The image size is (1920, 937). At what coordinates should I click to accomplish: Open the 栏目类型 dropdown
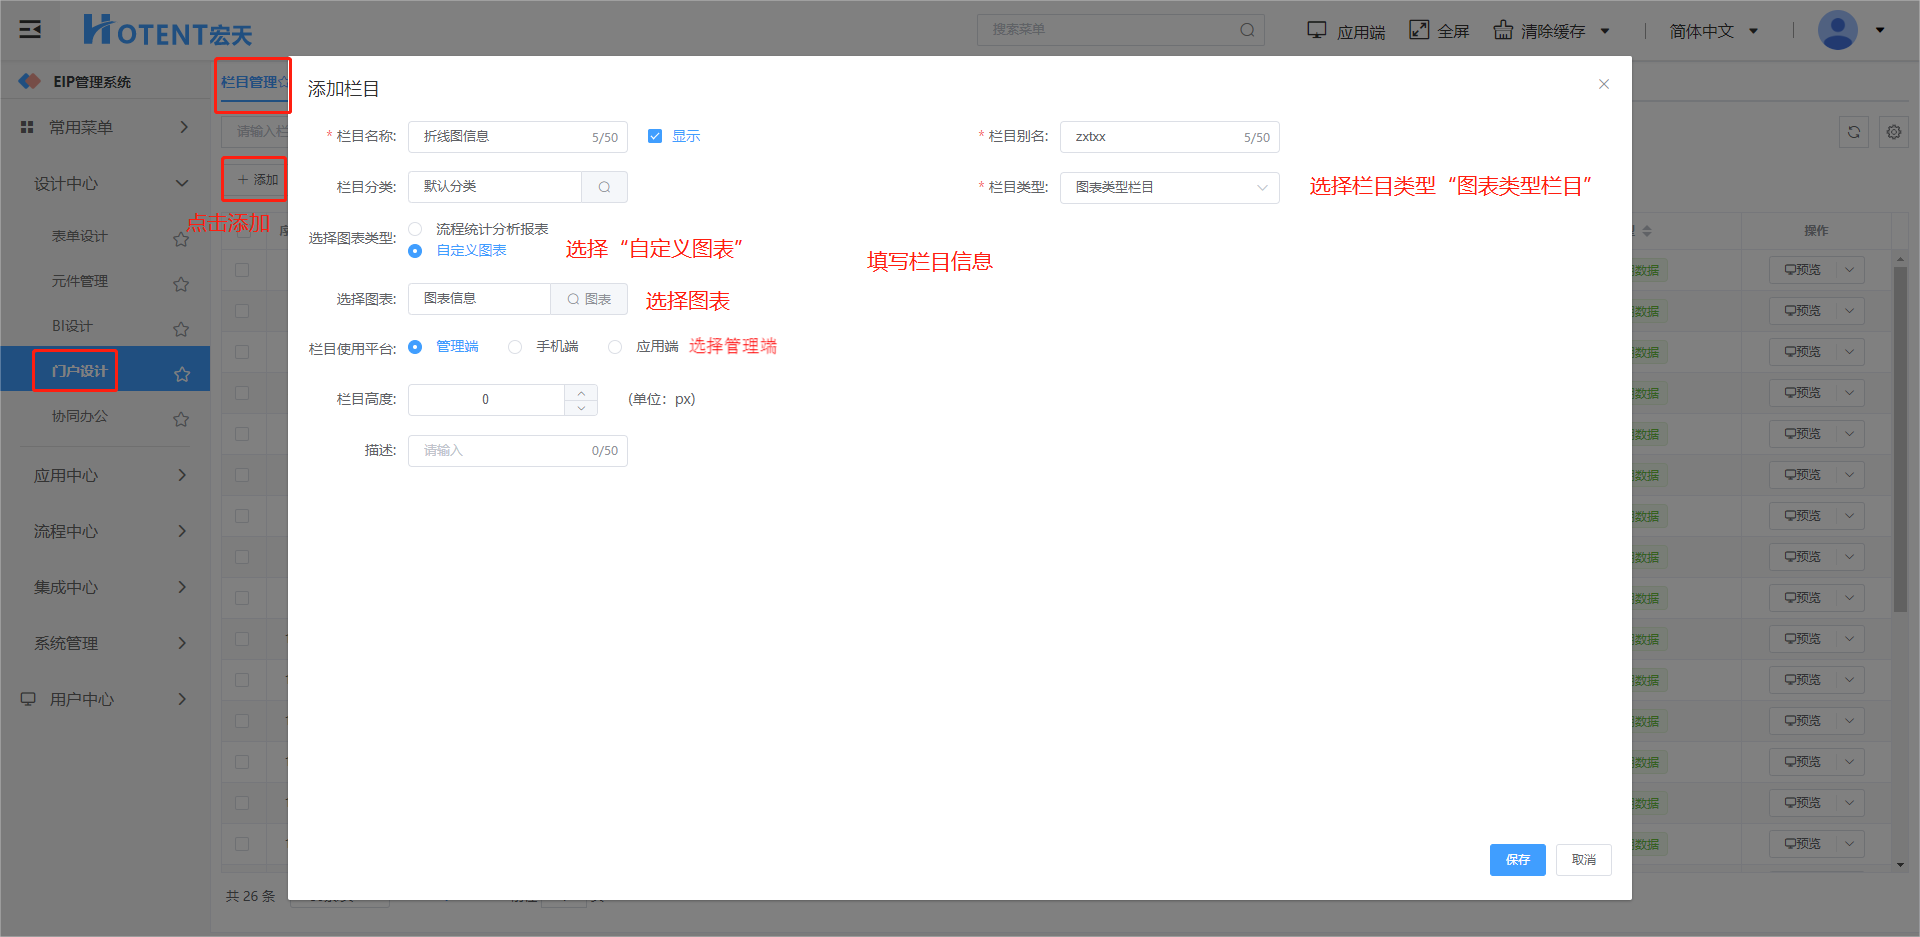[1169, 187]
